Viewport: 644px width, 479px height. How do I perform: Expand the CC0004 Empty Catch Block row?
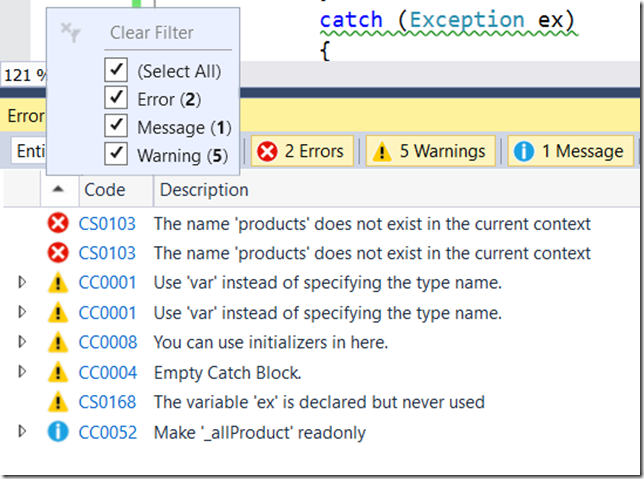(x=22, y=372)
